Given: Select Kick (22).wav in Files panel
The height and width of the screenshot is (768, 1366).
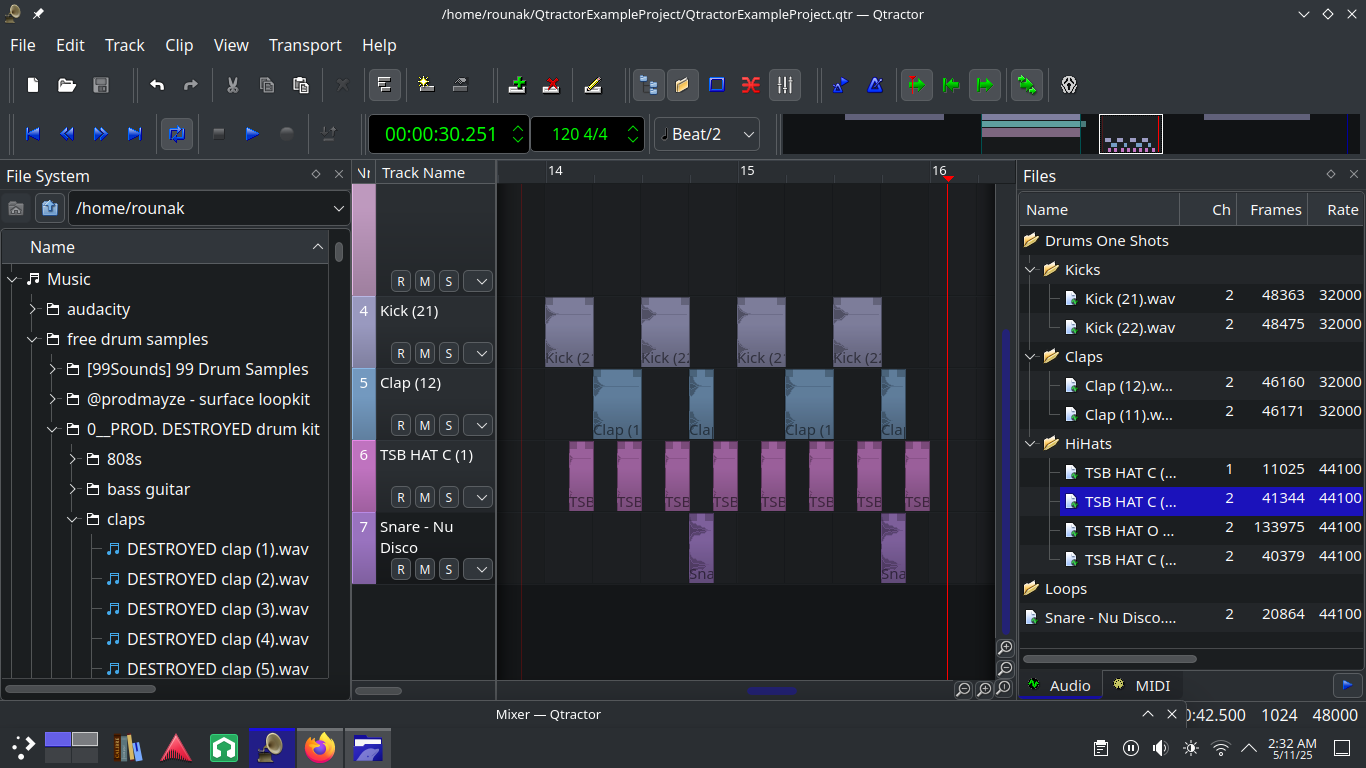Looking at the screenshot, I should click(x=1129, y=328).
